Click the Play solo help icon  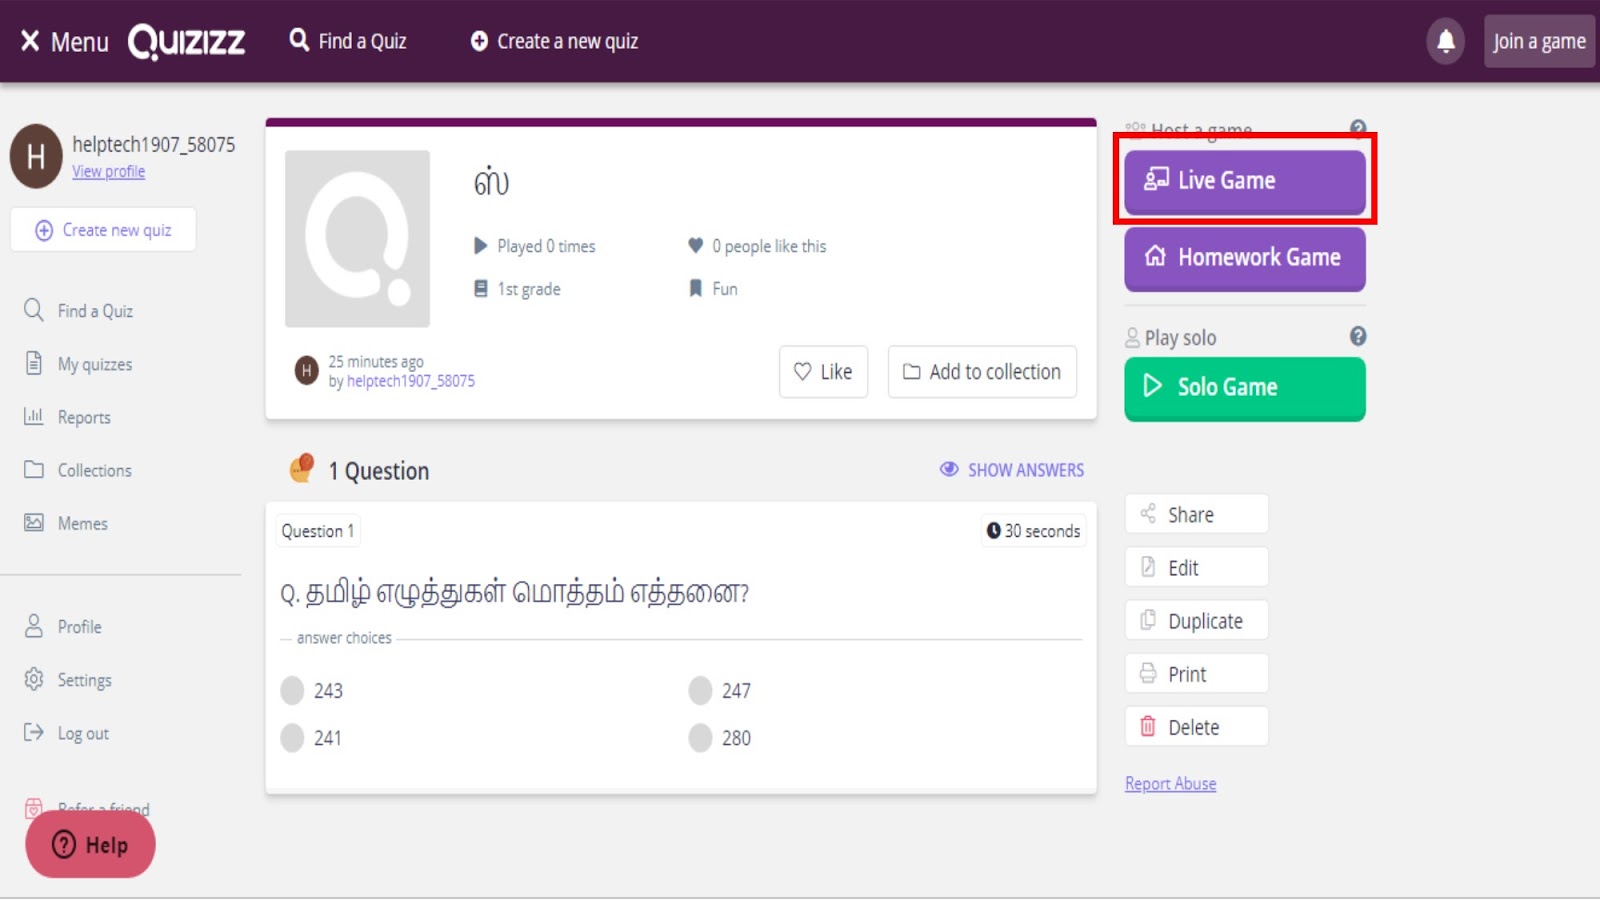pyautogui.click(x=1358, y=336)
